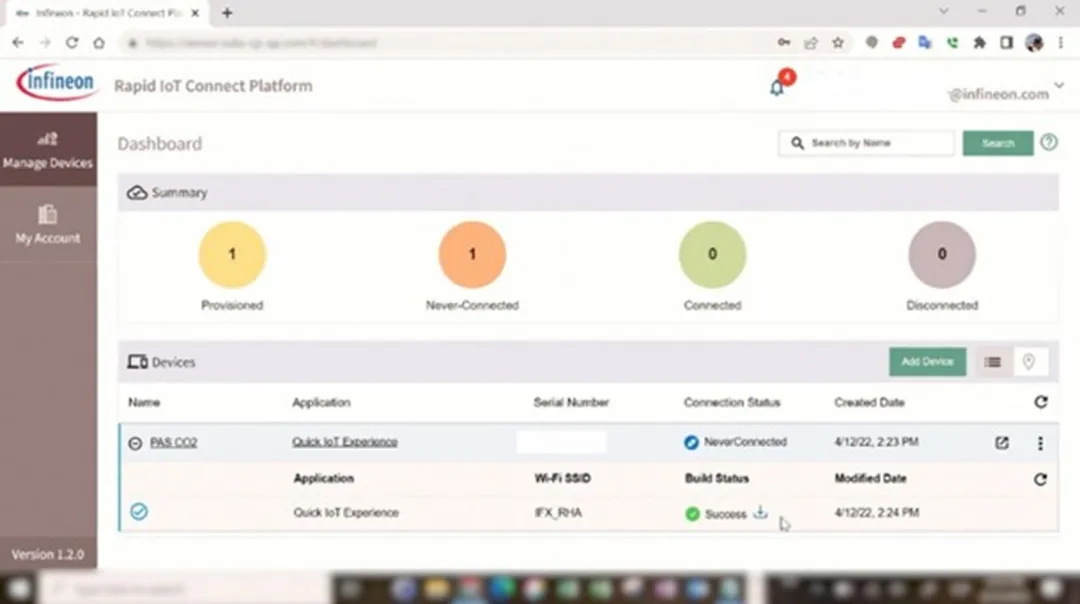Viewport: 1080px width, 604px height.
Task: Click the notification bell icon
Action: [776, 88]
